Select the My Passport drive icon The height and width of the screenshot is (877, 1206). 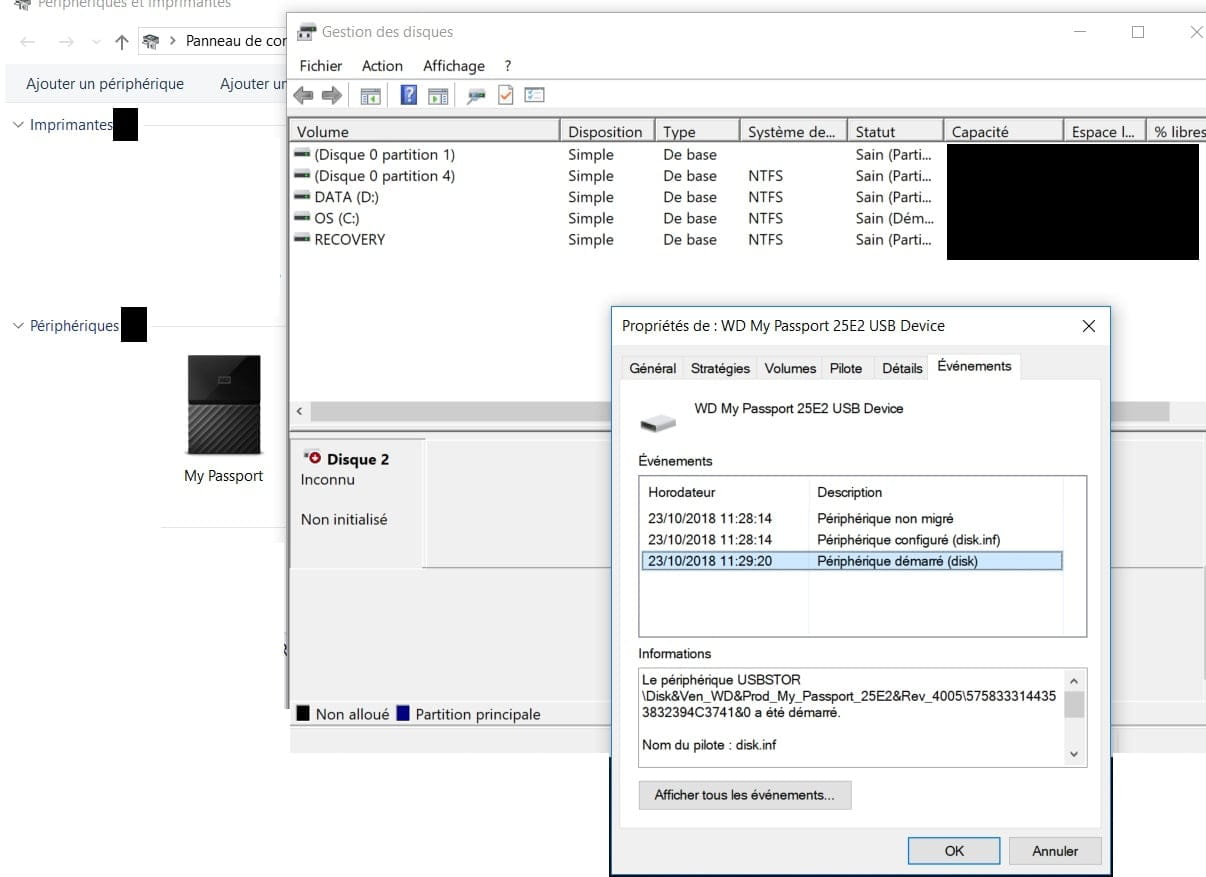coord(224,405)
